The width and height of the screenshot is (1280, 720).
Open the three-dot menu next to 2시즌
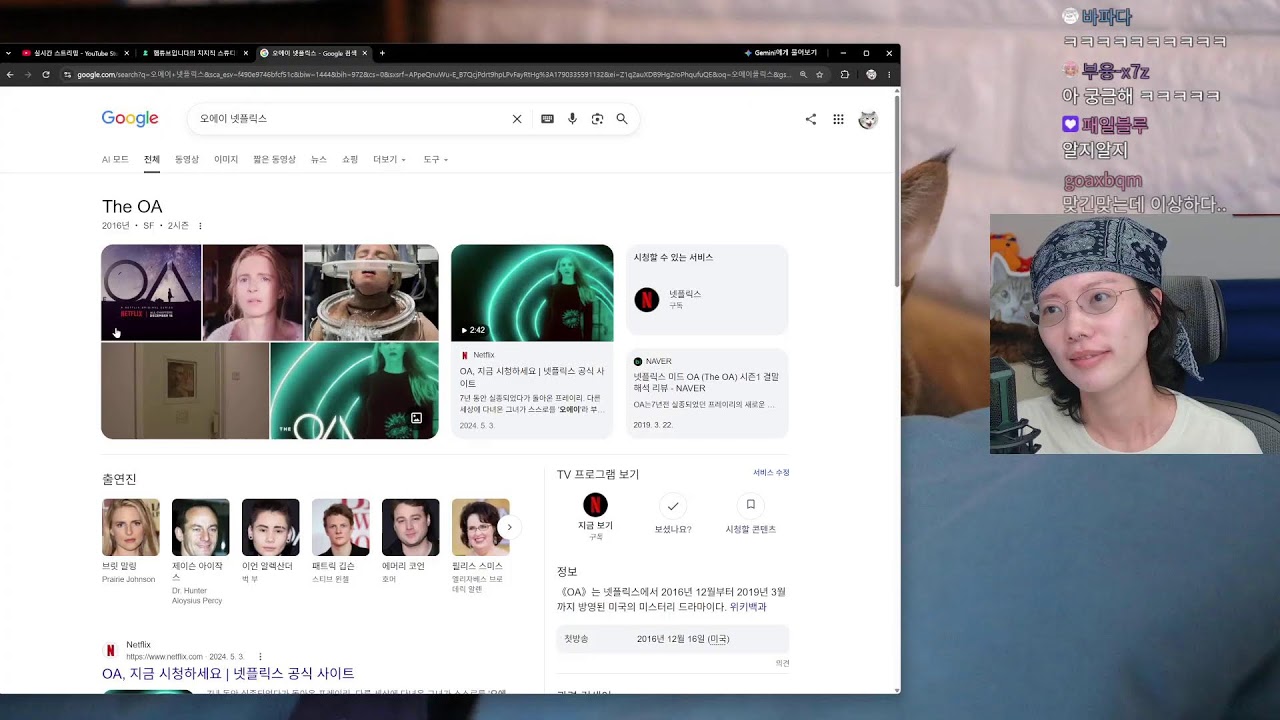click(x=200, y=226)
